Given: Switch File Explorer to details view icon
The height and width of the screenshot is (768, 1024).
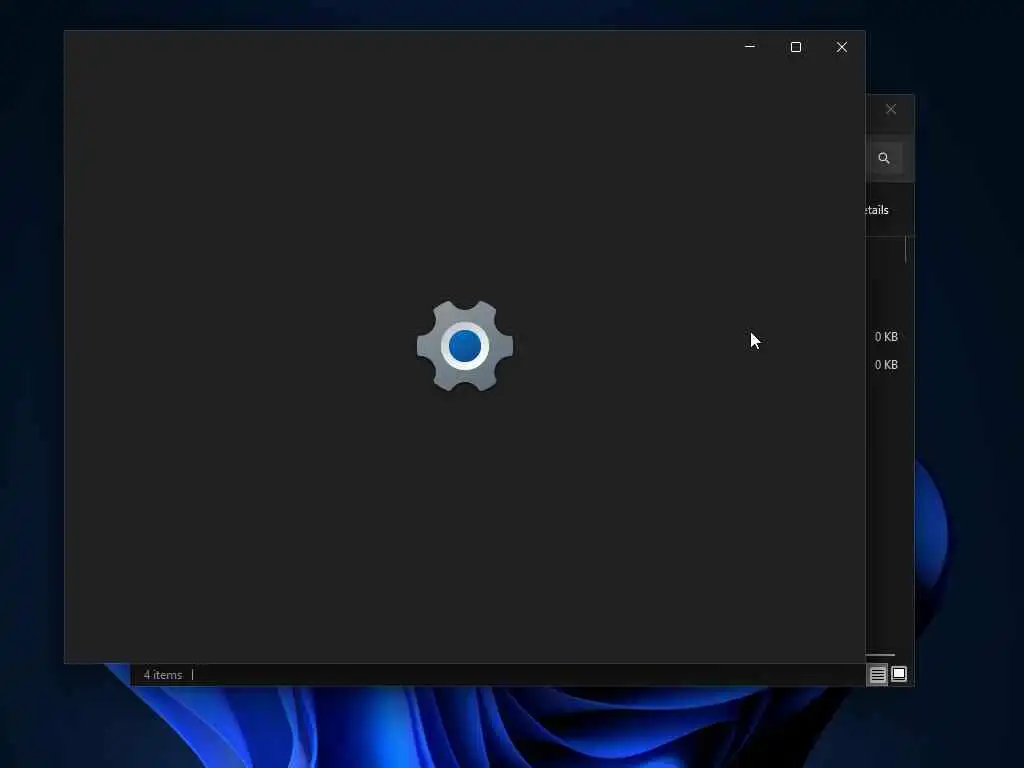Looking at the screenshot, I should coord(877,674).
